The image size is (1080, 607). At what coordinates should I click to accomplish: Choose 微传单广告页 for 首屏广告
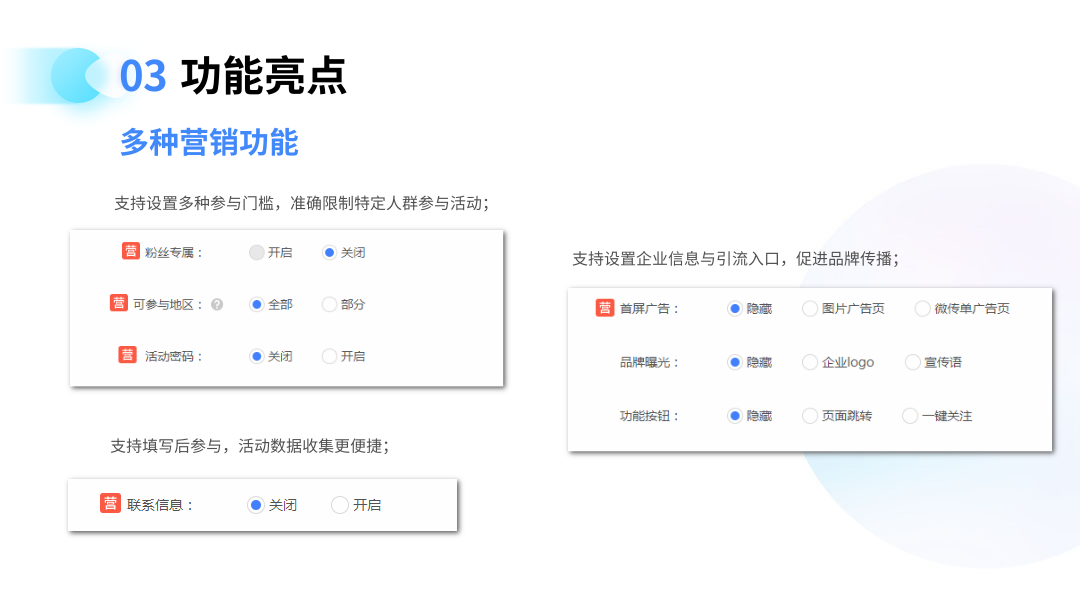(922, 309)
